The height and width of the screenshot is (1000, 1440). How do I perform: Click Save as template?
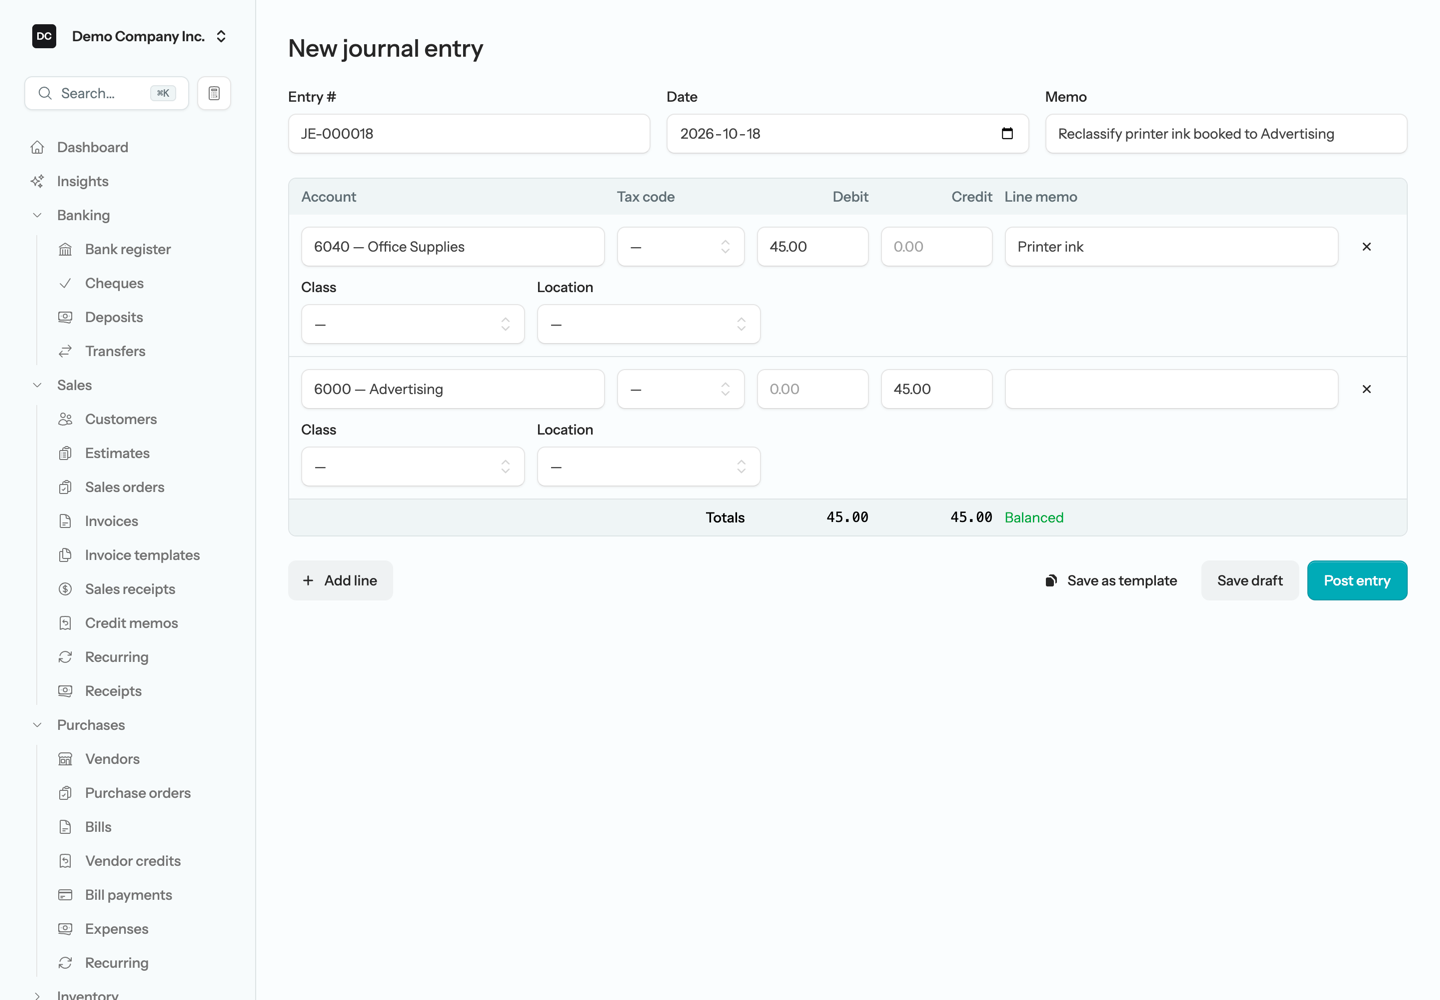click(x=1111, y=580)
